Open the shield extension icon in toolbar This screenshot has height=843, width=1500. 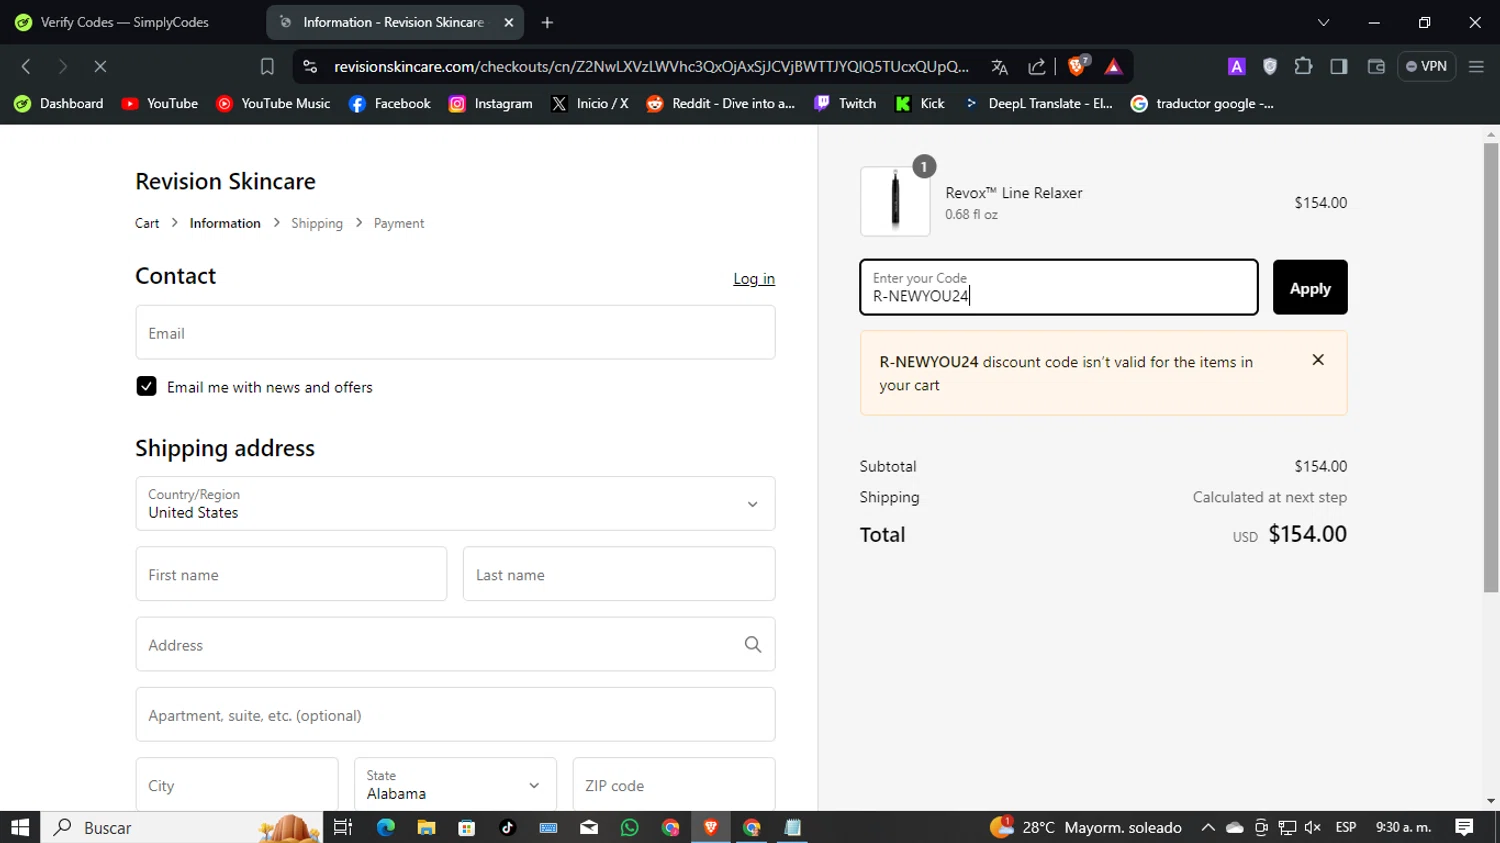point(1270,67)
